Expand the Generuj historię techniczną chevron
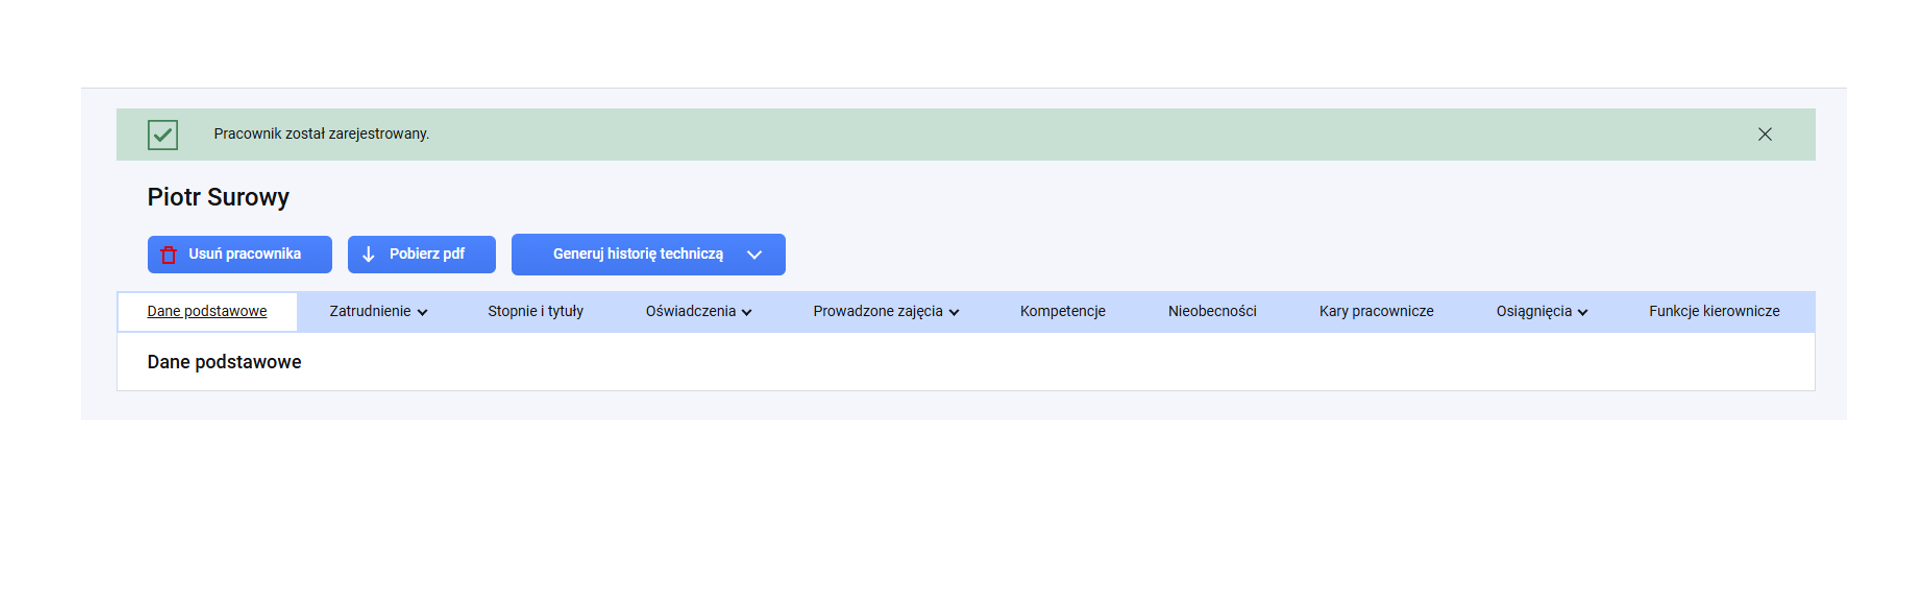The image size is (1919, 604). 755,255
